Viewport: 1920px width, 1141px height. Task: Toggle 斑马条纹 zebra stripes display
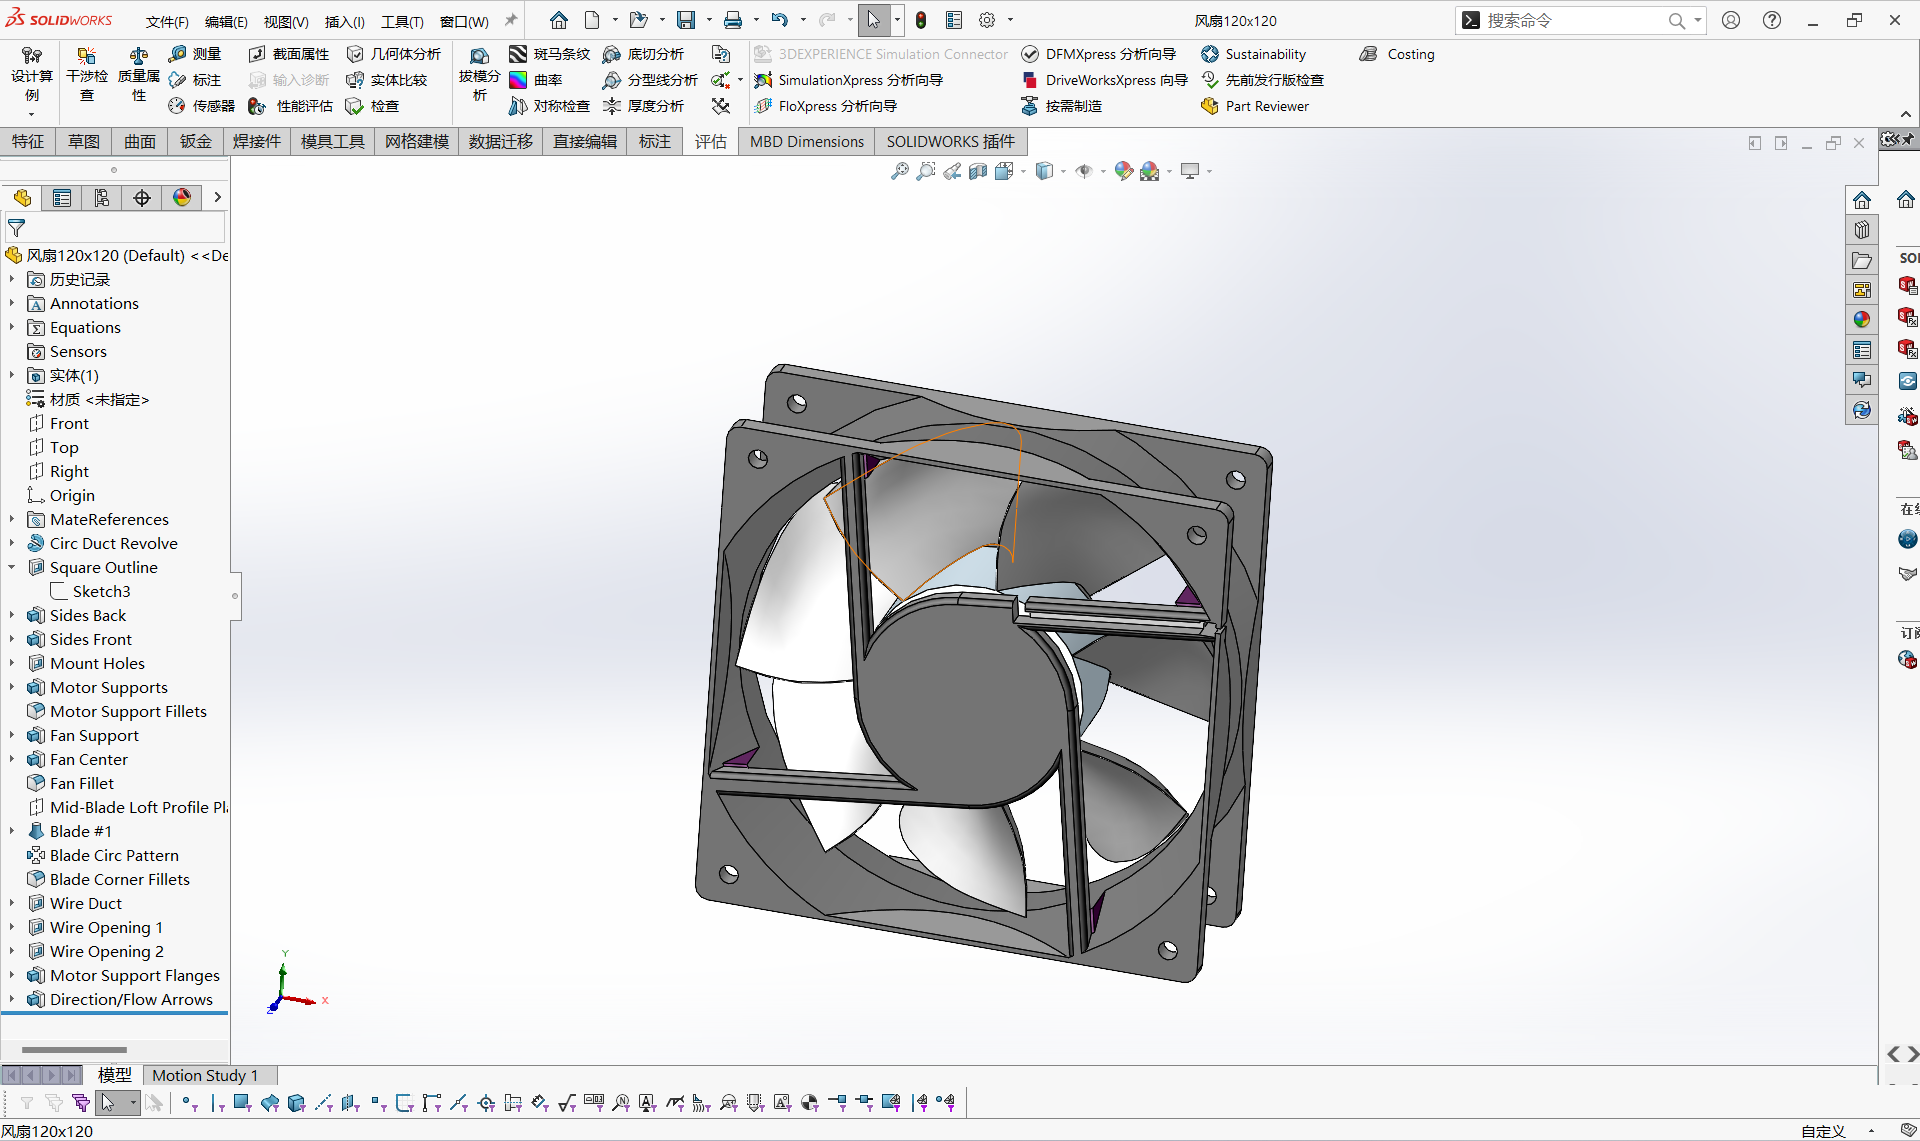point(549,54)
